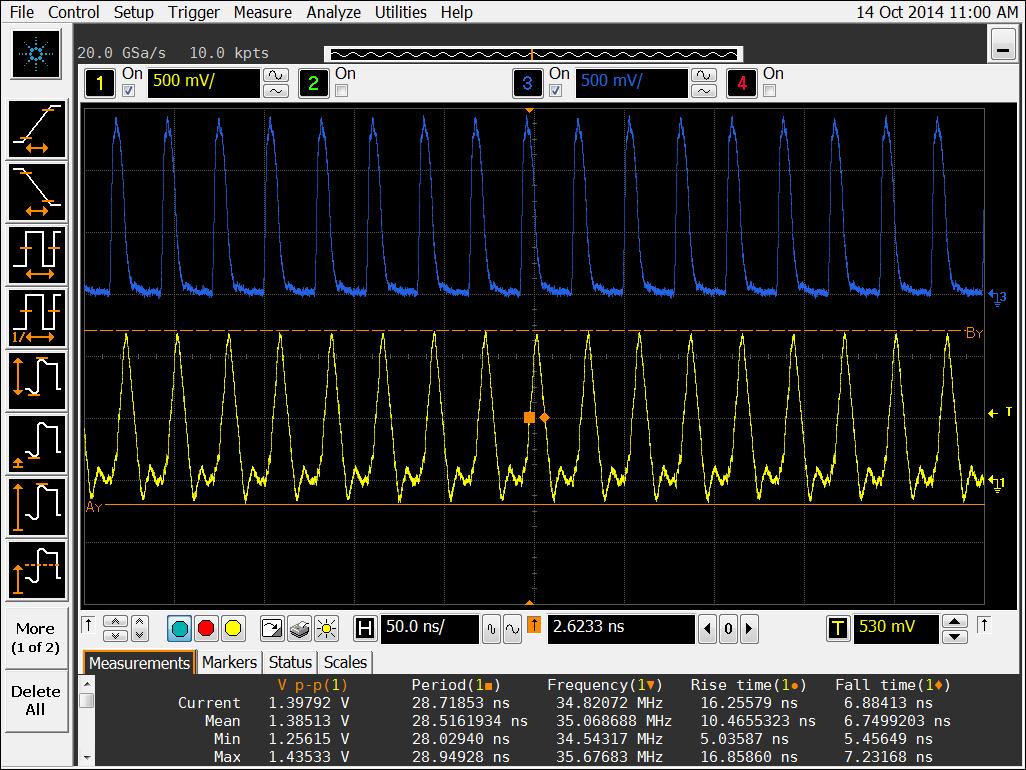The height and width of the screenshot is (770, 1026).
Task: Click the Frequency measurement icon
Action: coord(37,317)
